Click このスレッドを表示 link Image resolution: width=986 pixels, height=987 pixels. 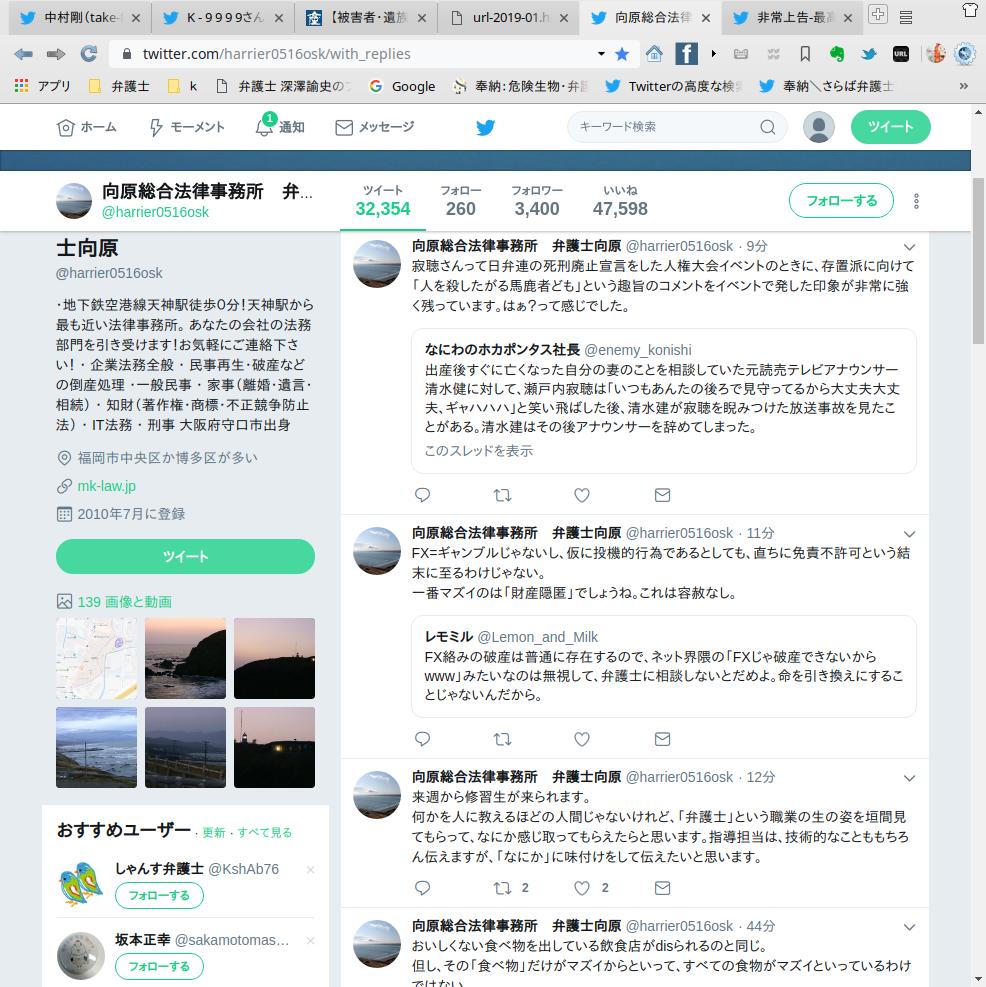pos(479,451)
